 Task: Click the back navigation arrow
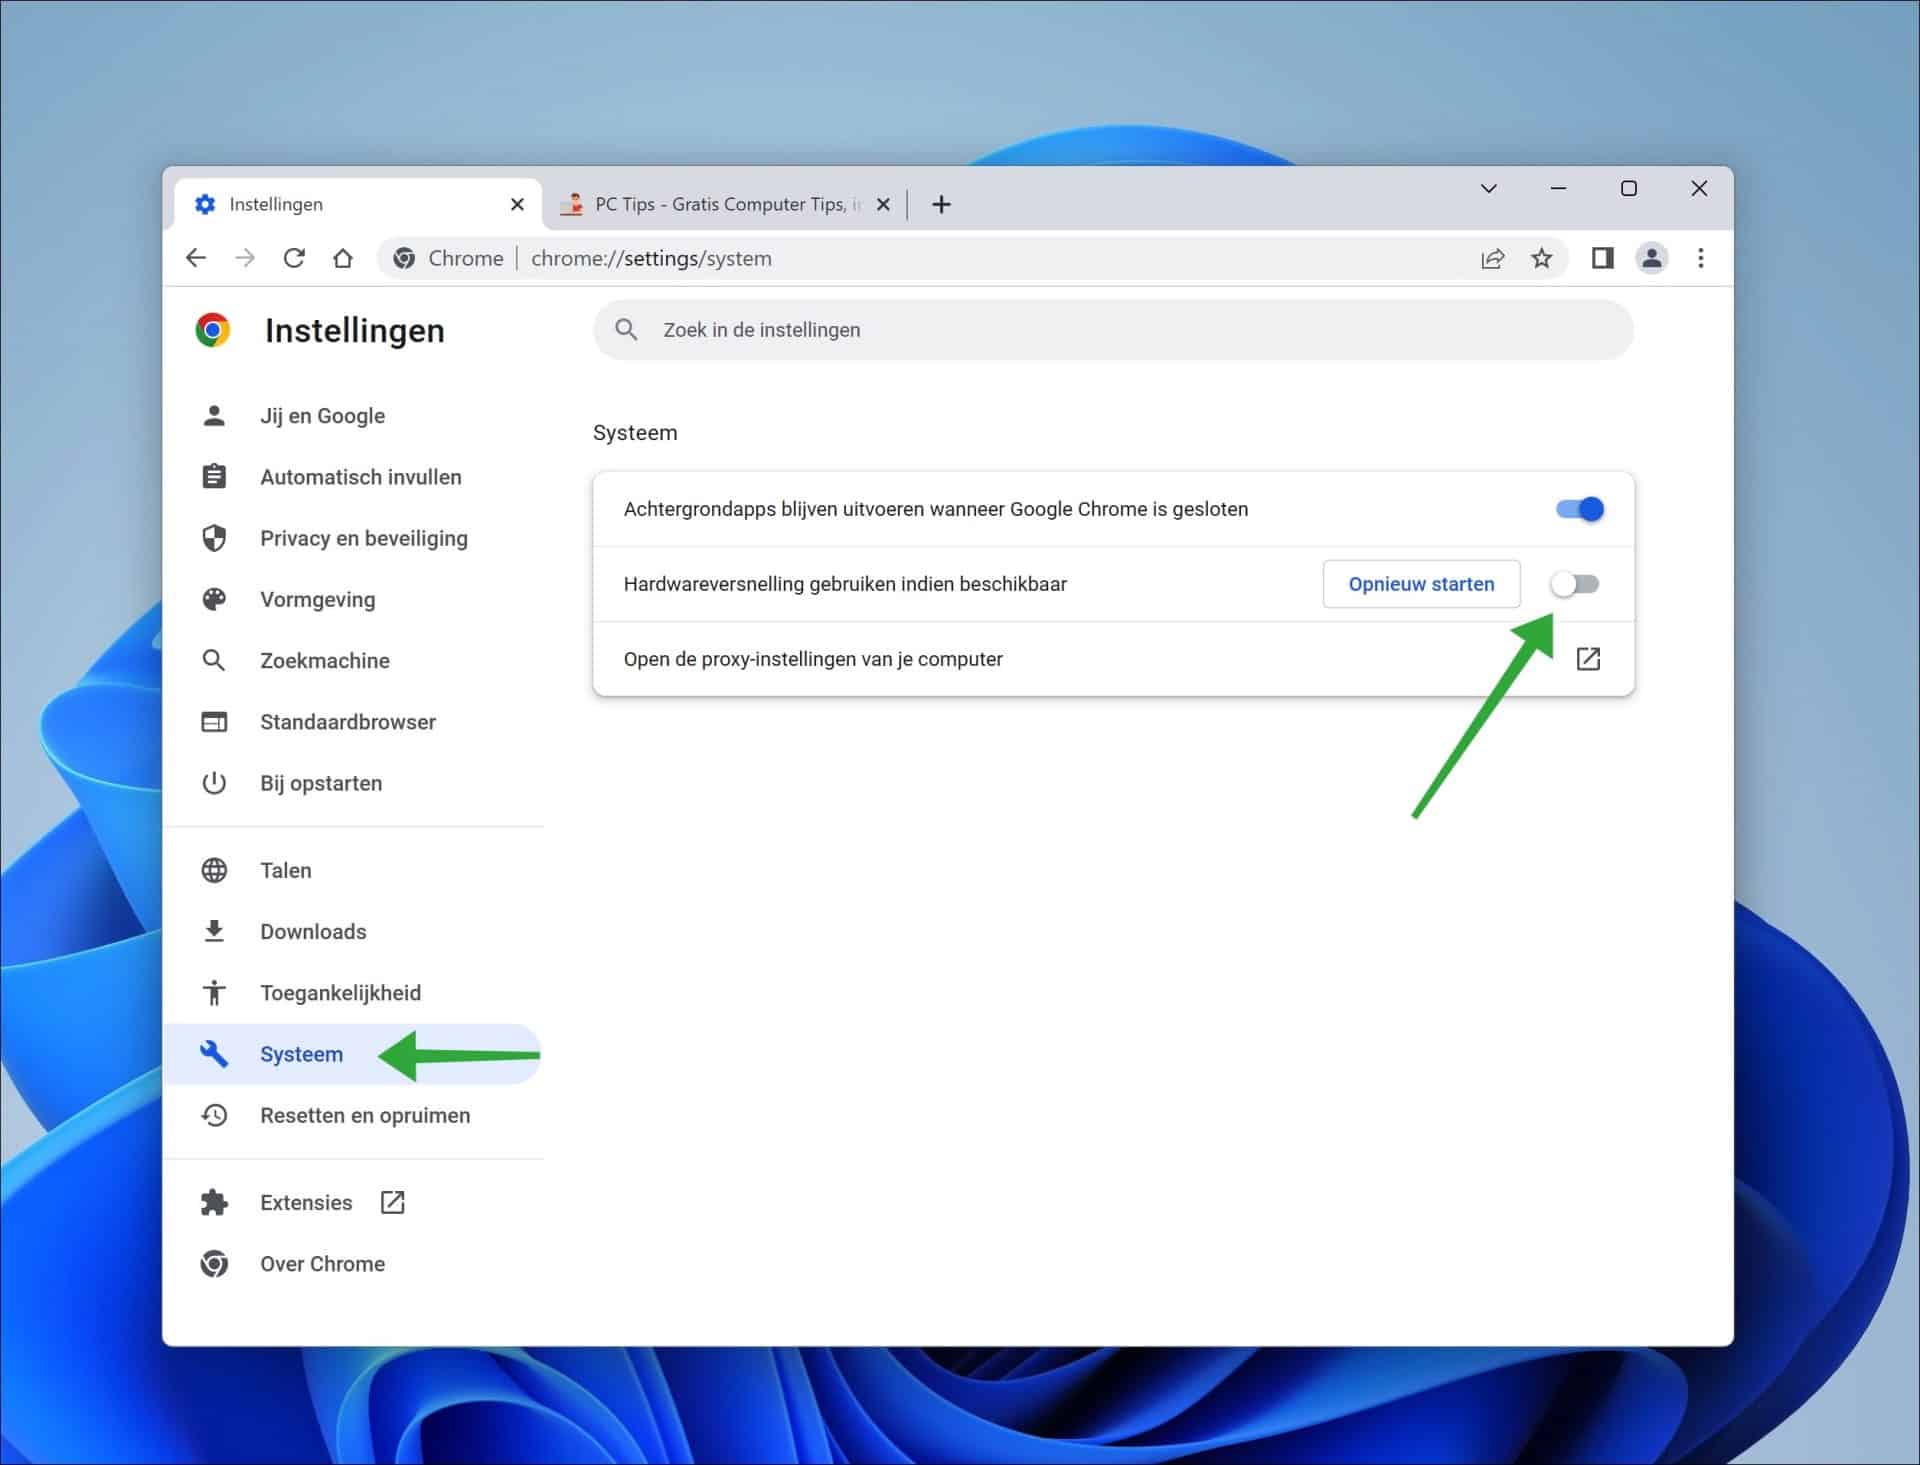(x=196, y=258)
